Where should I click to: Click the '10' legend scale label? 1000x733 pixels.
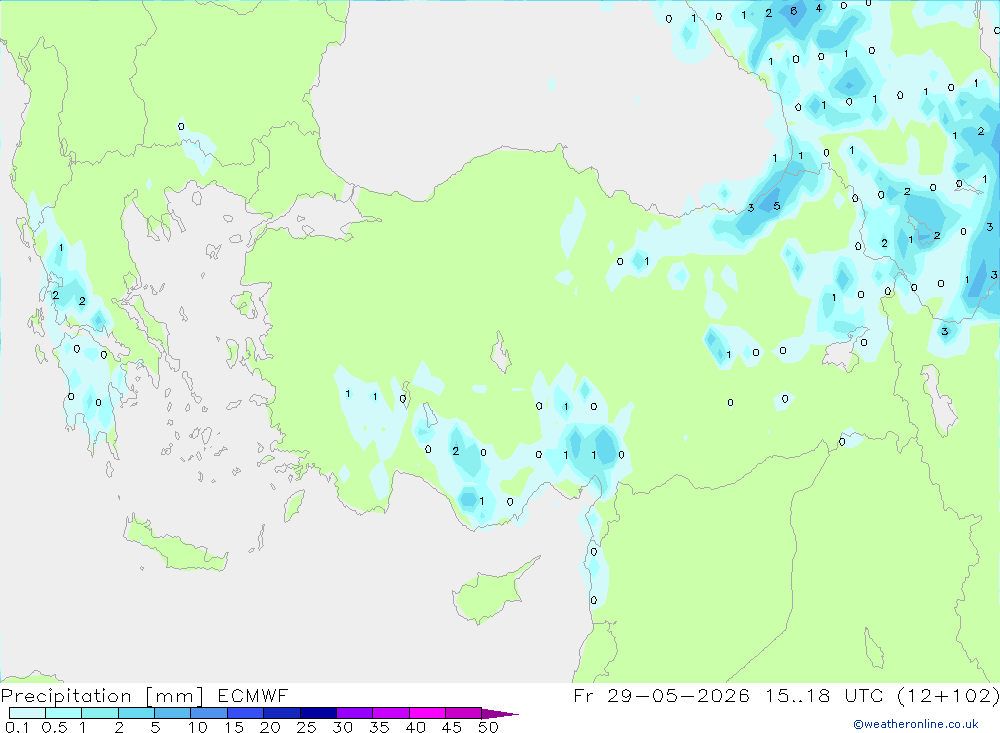(198, 727)
